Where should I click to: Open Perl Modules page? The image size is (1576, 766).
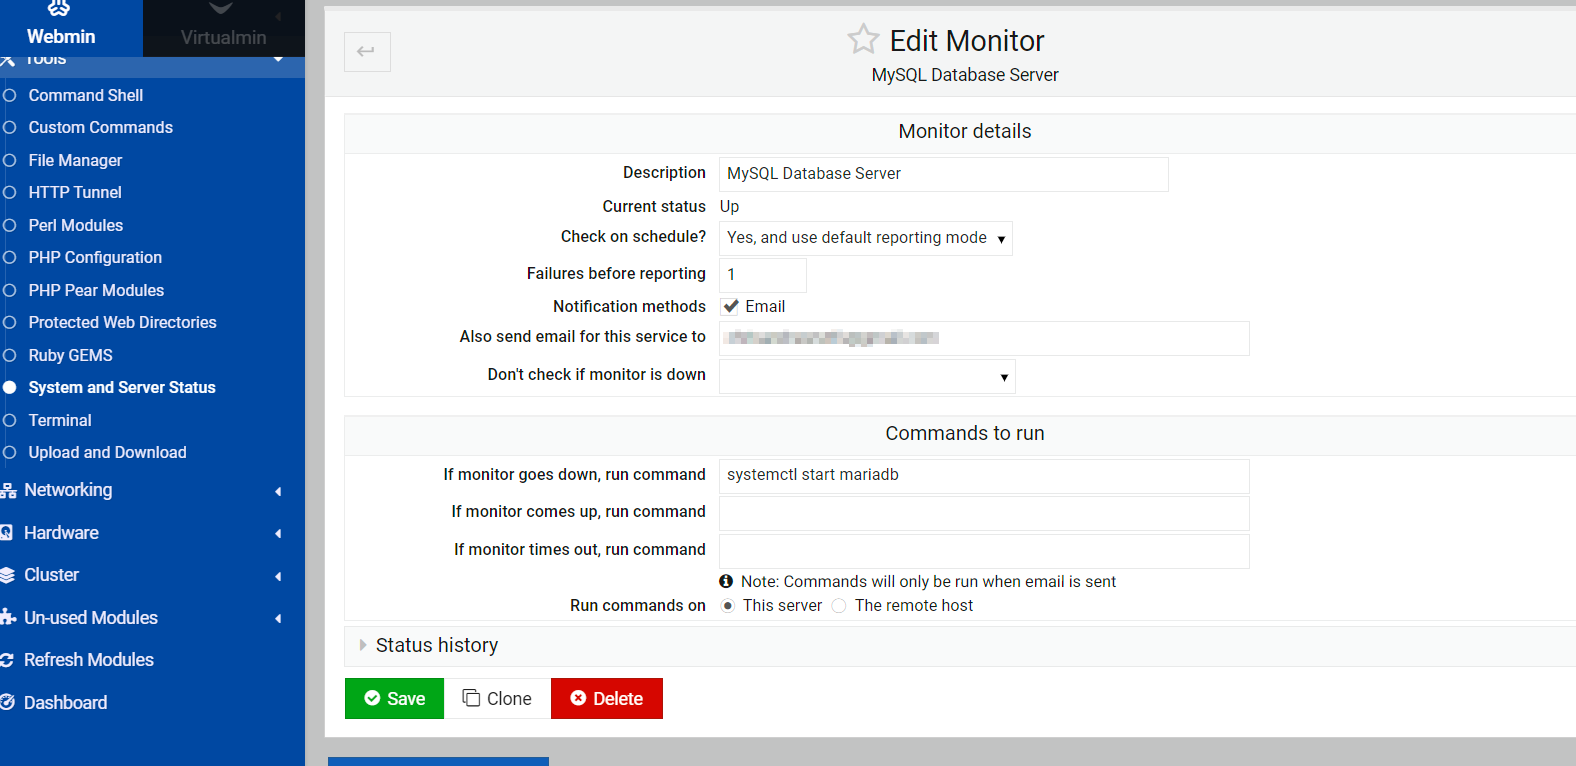(76, 225)
